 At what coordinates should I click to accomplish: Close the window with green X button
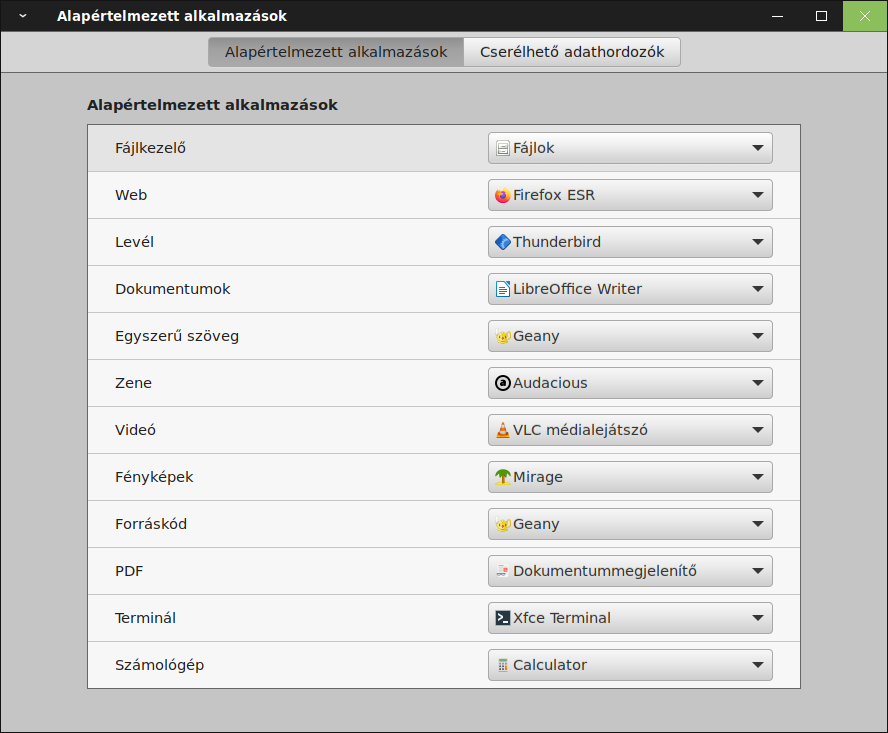coord(865,16)
